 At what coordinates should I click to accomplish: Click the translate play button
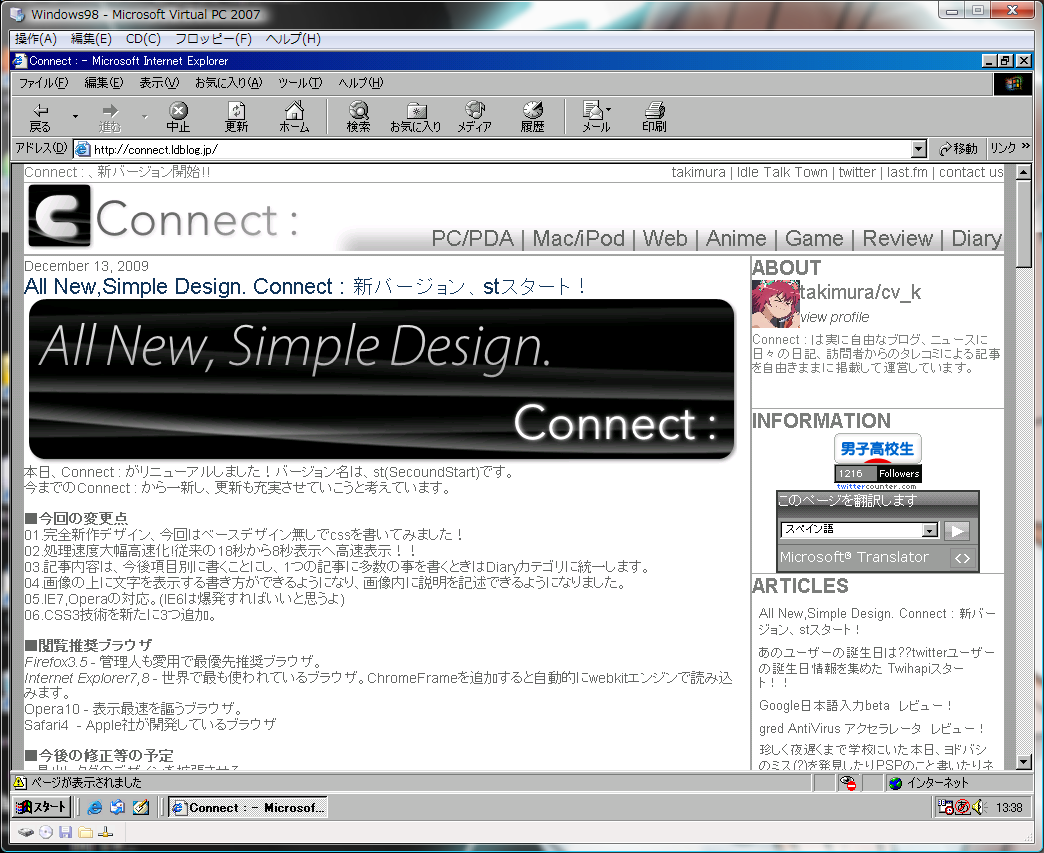click(x=957, y=531)
